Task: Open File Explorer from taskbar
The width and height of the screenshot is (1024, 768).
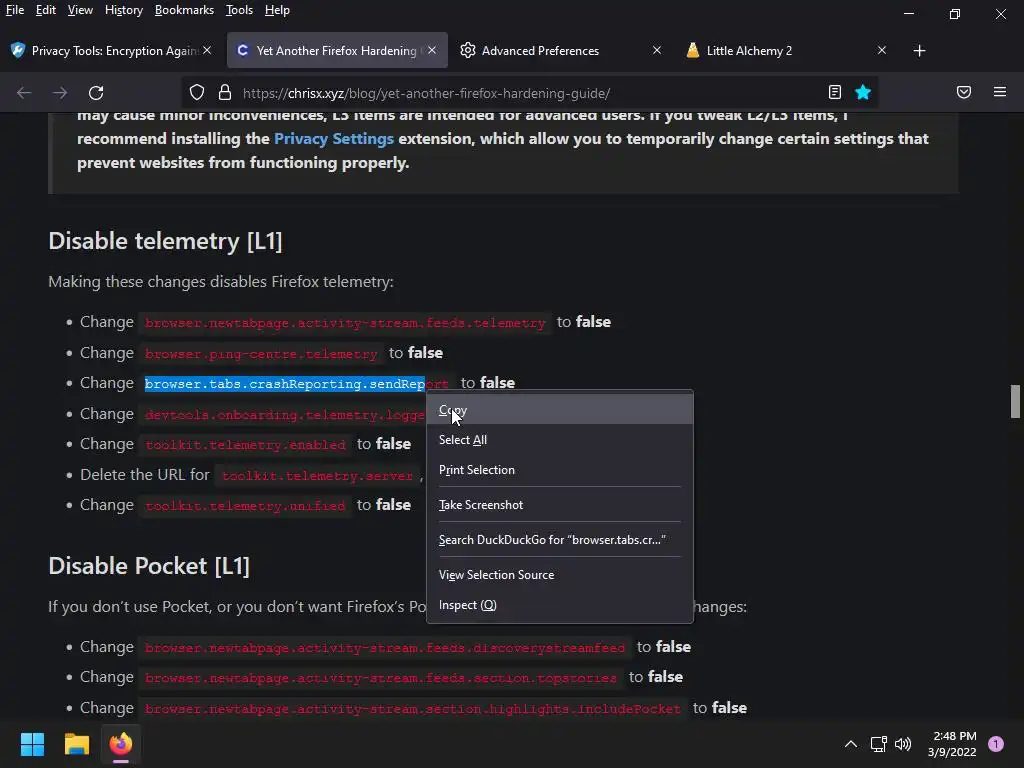Action: pyautogui.click(x=76, y=744)
